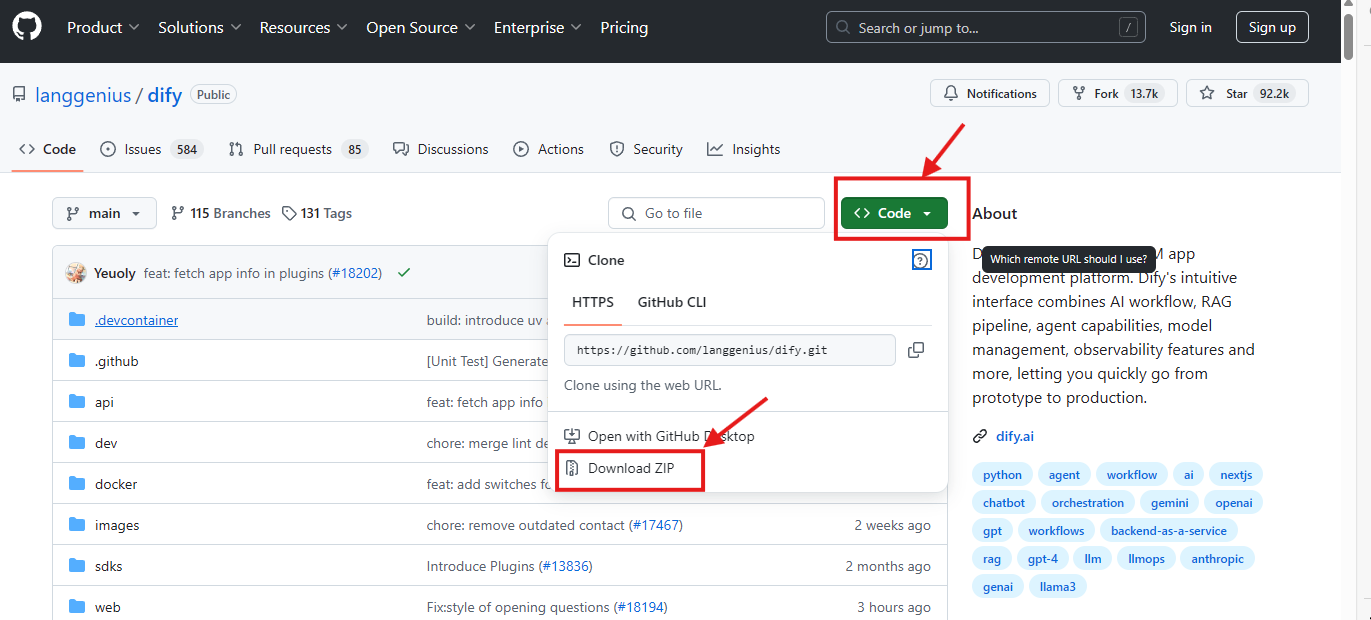The height and width of the screenshot is (620, 1371).
Task: Click Open with GitHub Desktop
Action: [x=671, y=436]
